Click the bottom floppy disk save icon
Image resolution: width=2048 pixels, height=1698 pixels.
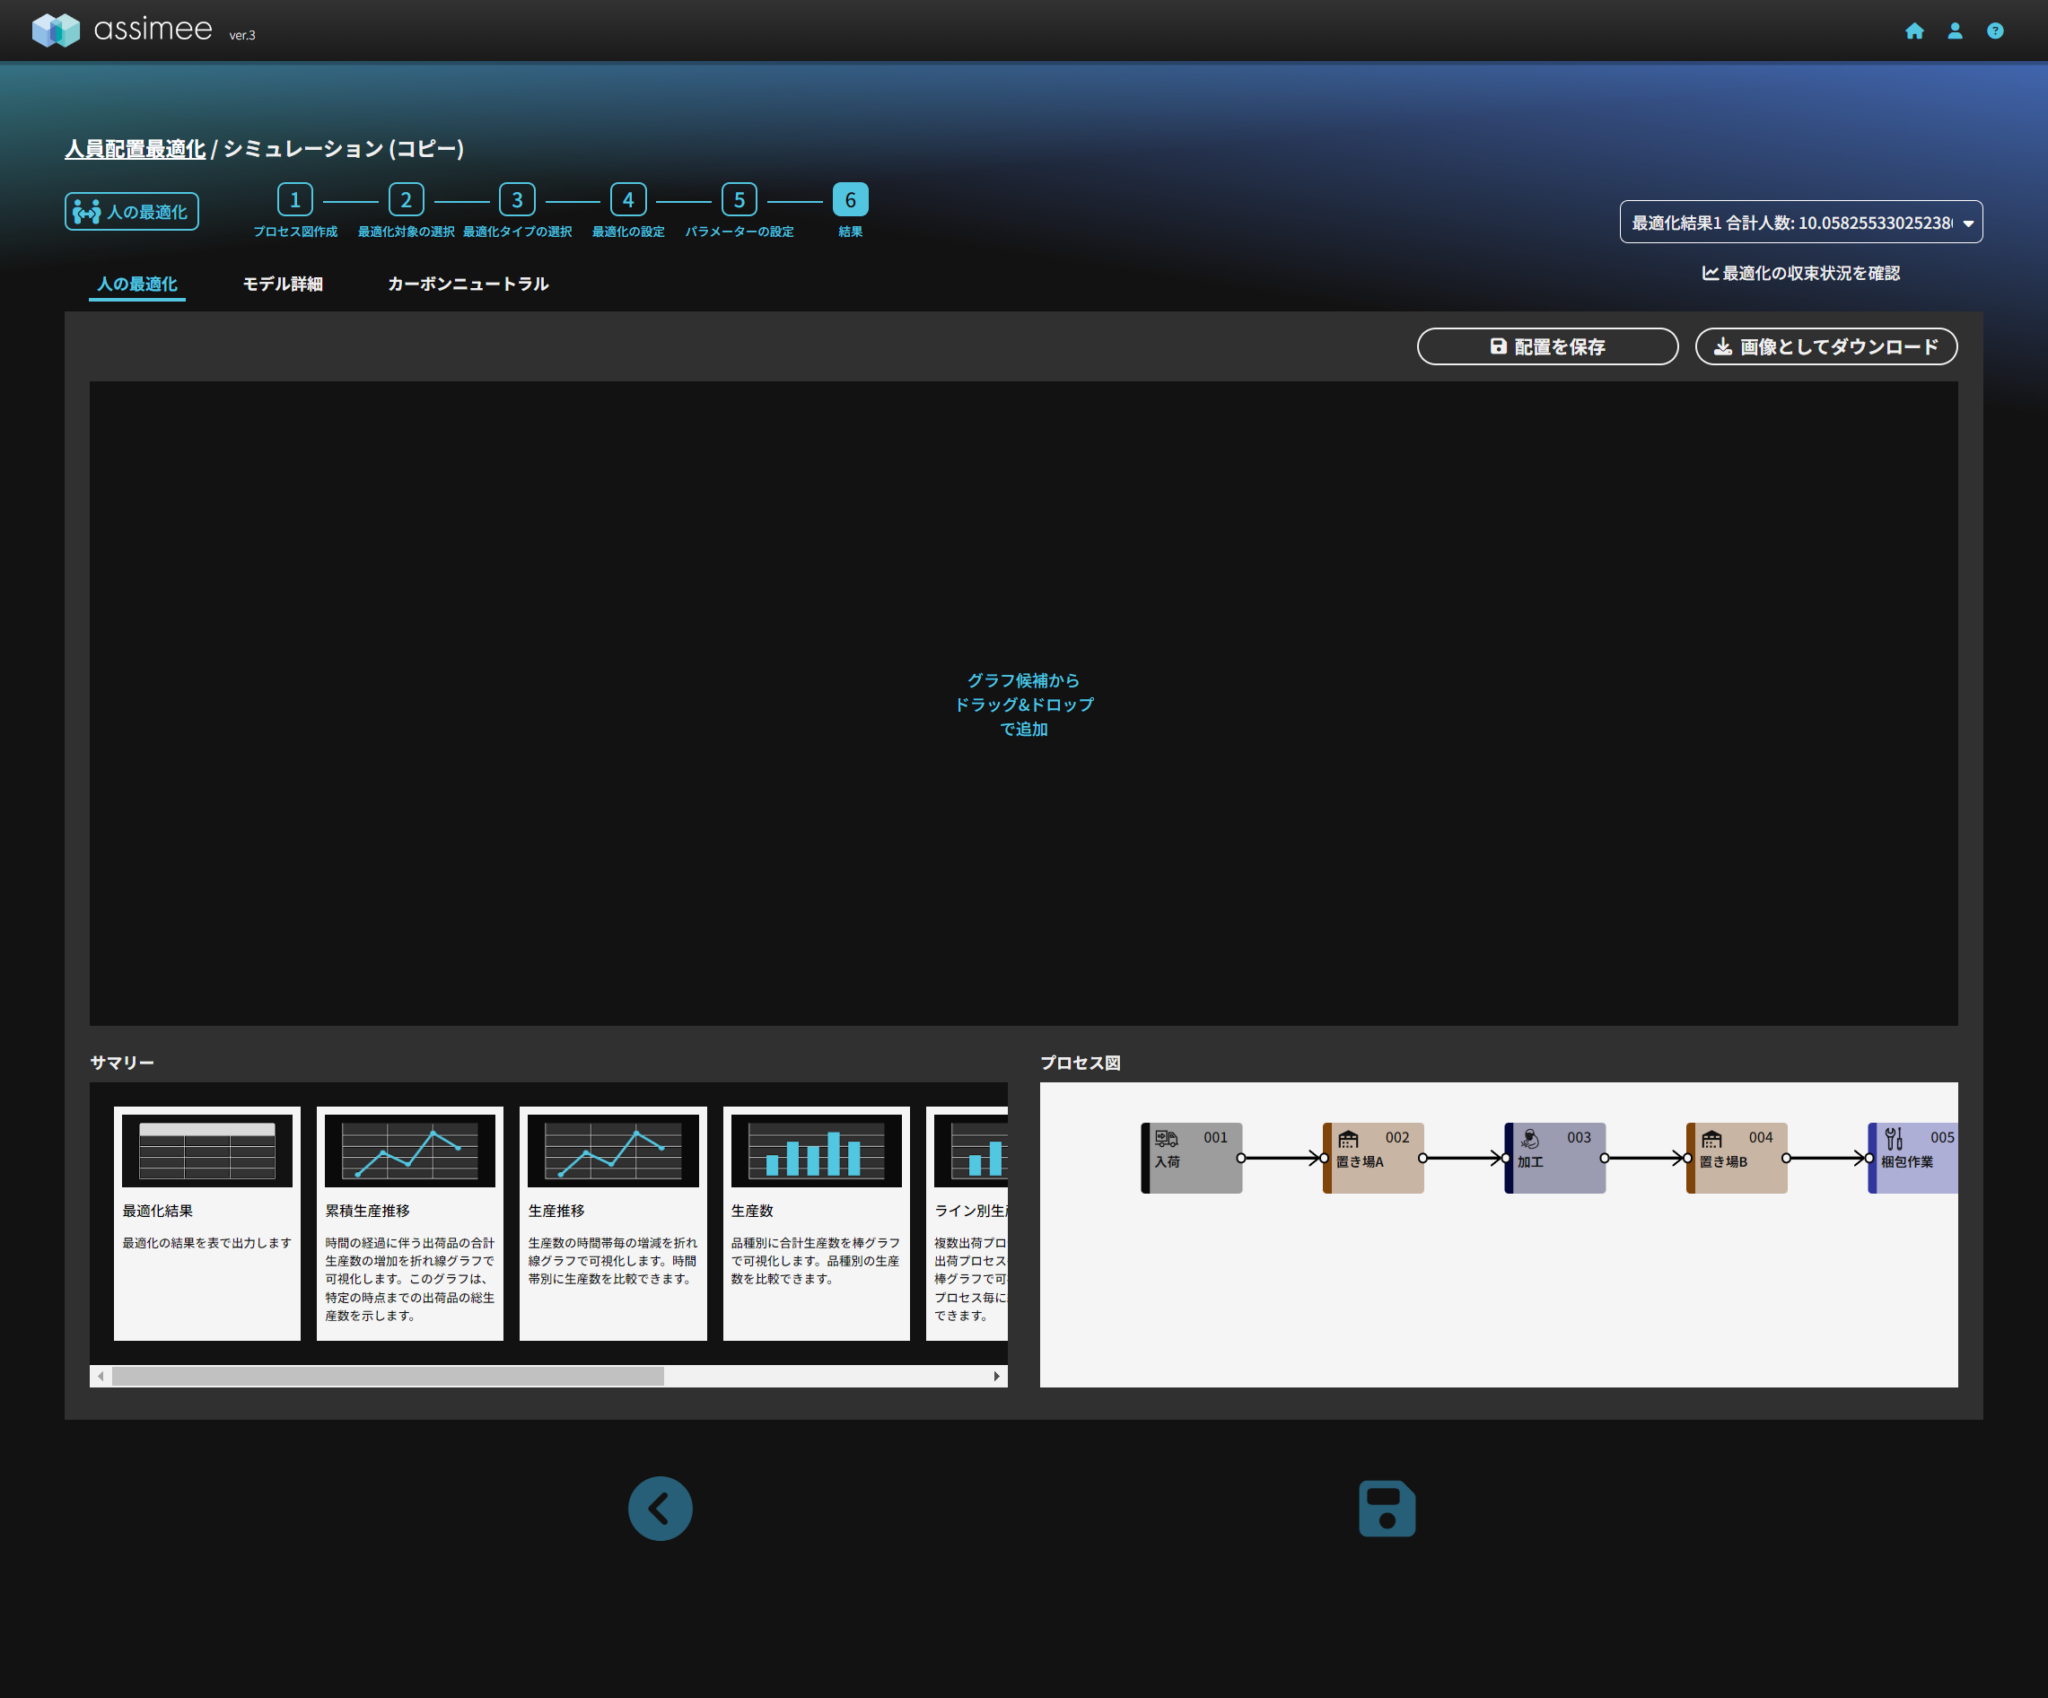coord(1386,1508)
